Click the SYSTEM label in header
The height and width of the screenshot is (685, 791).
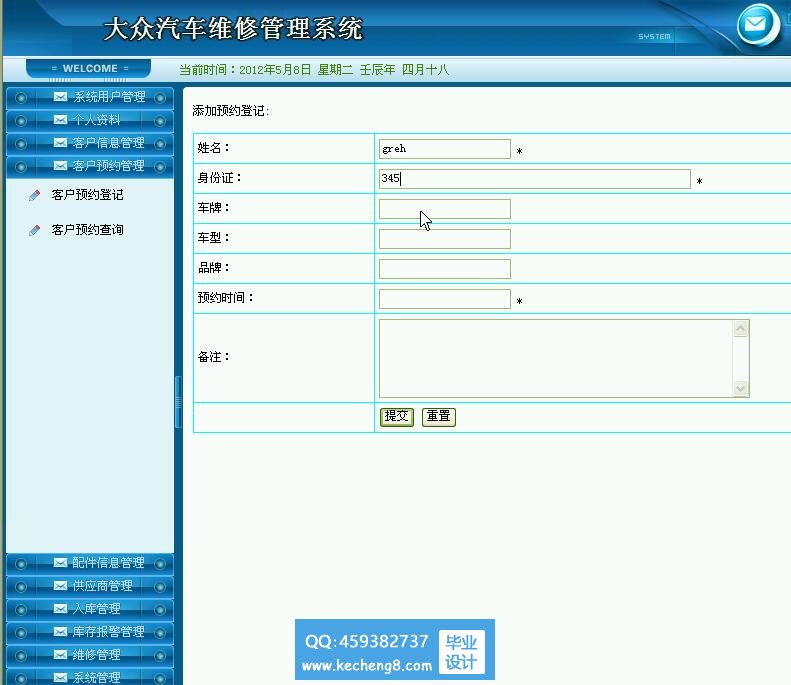654,37
